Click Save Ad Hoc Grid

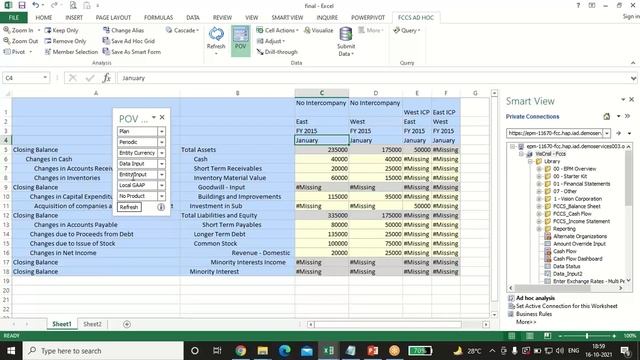coord(129,41)
